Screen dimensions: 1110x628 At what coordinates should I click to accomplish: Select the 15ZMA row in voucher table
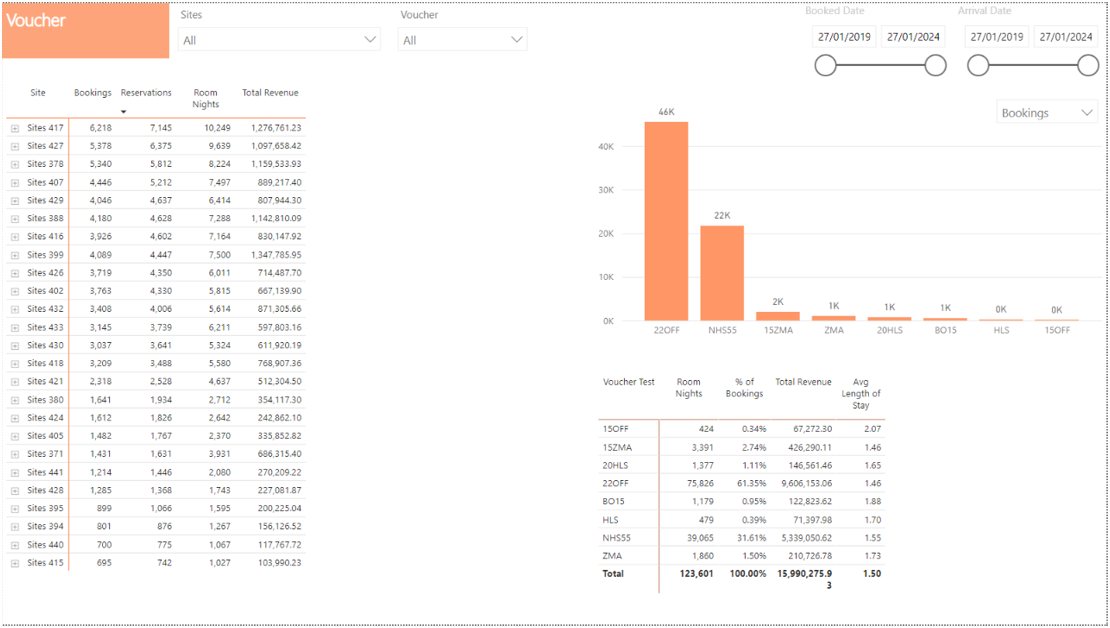point(616,447)
